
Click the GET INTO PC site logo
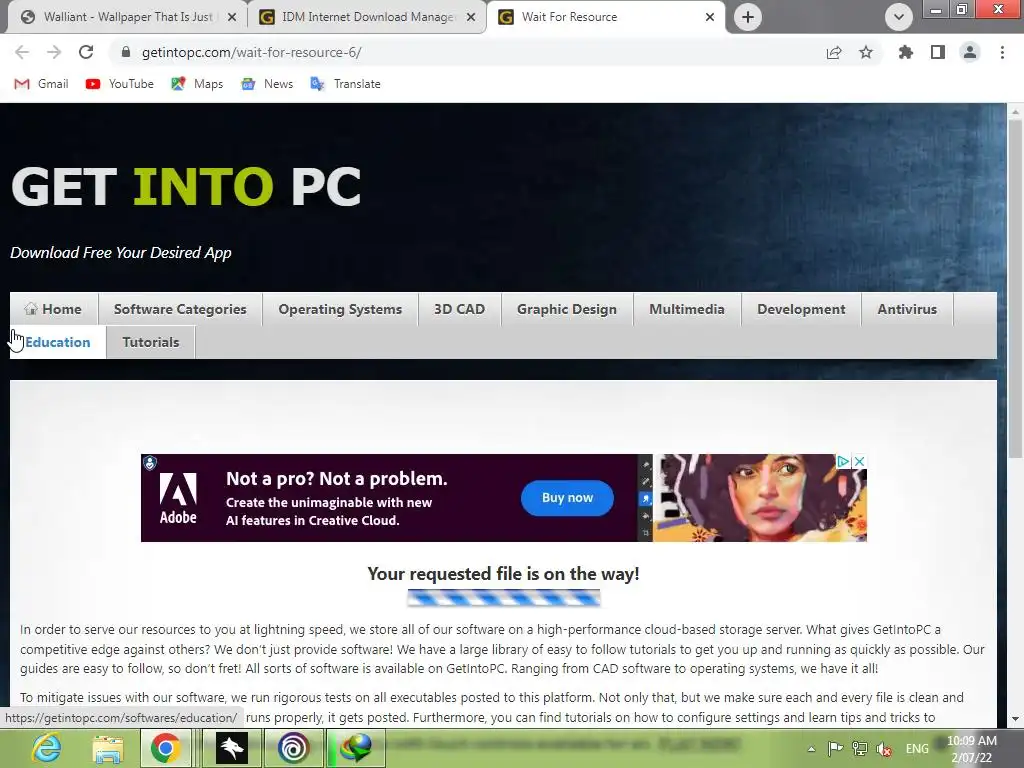pos(186,187)
